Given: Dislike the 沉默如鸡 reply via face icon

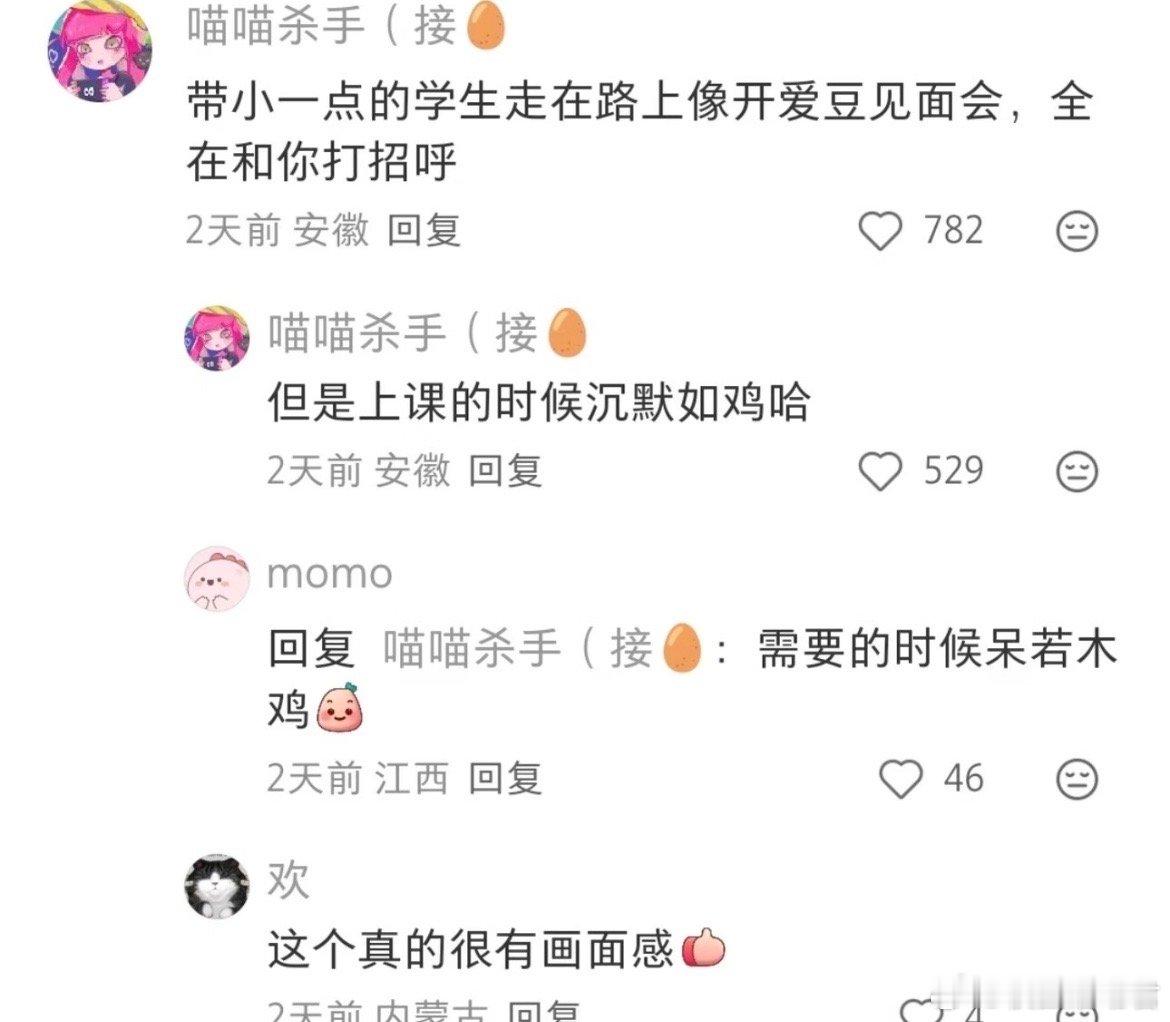Looking at the screenshot, I should pos(1077,471).
